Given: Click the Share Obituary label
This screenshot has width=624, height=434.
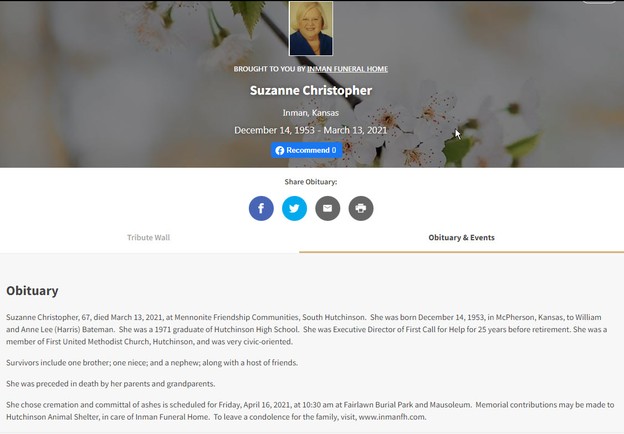Looking at the screenshot, I should (x=311, y=182).
